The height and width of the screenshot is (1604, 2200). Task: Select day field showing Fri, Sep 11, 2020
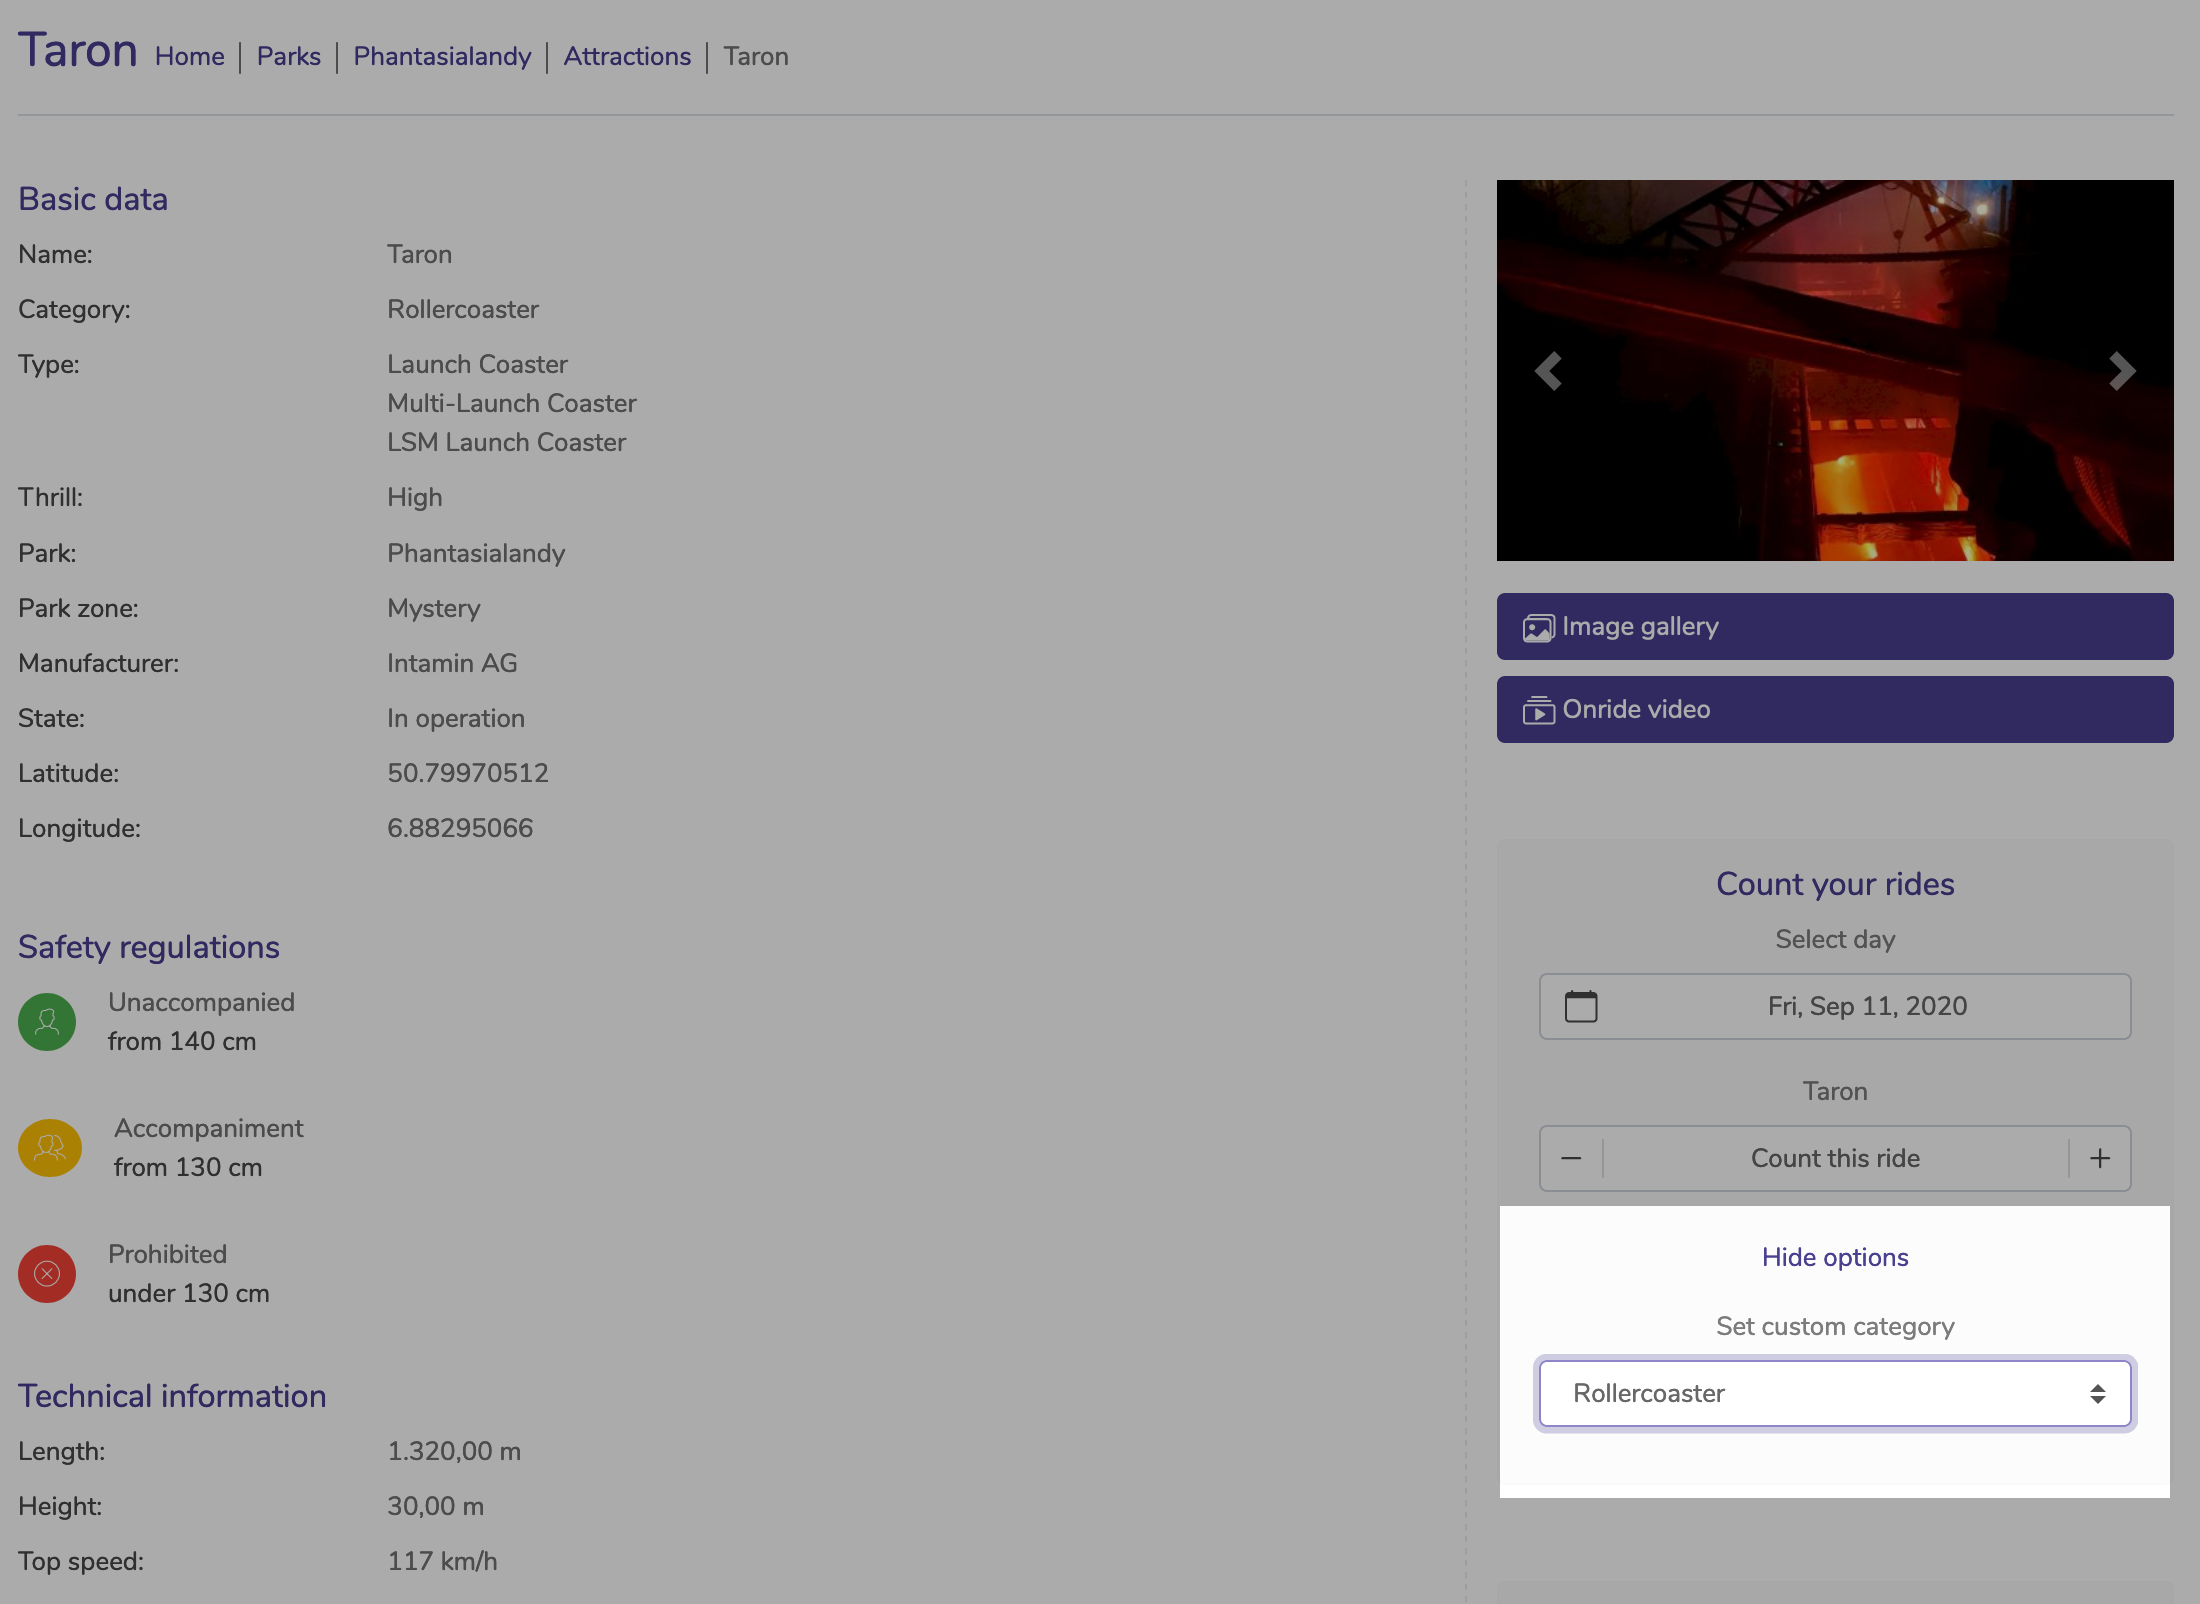(x=1835, y=1006)
